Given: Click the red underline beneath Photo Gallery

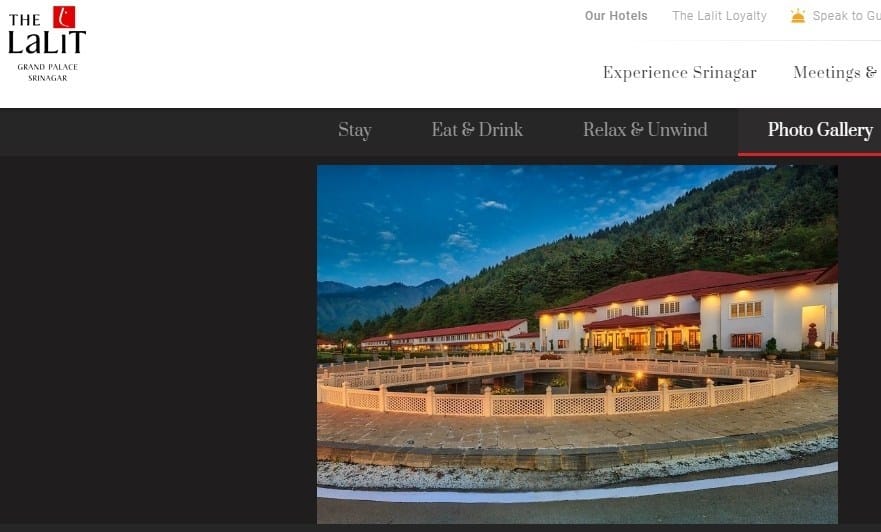Looking at the screenshot, I should pyautogui.click(x=809, y=154).
